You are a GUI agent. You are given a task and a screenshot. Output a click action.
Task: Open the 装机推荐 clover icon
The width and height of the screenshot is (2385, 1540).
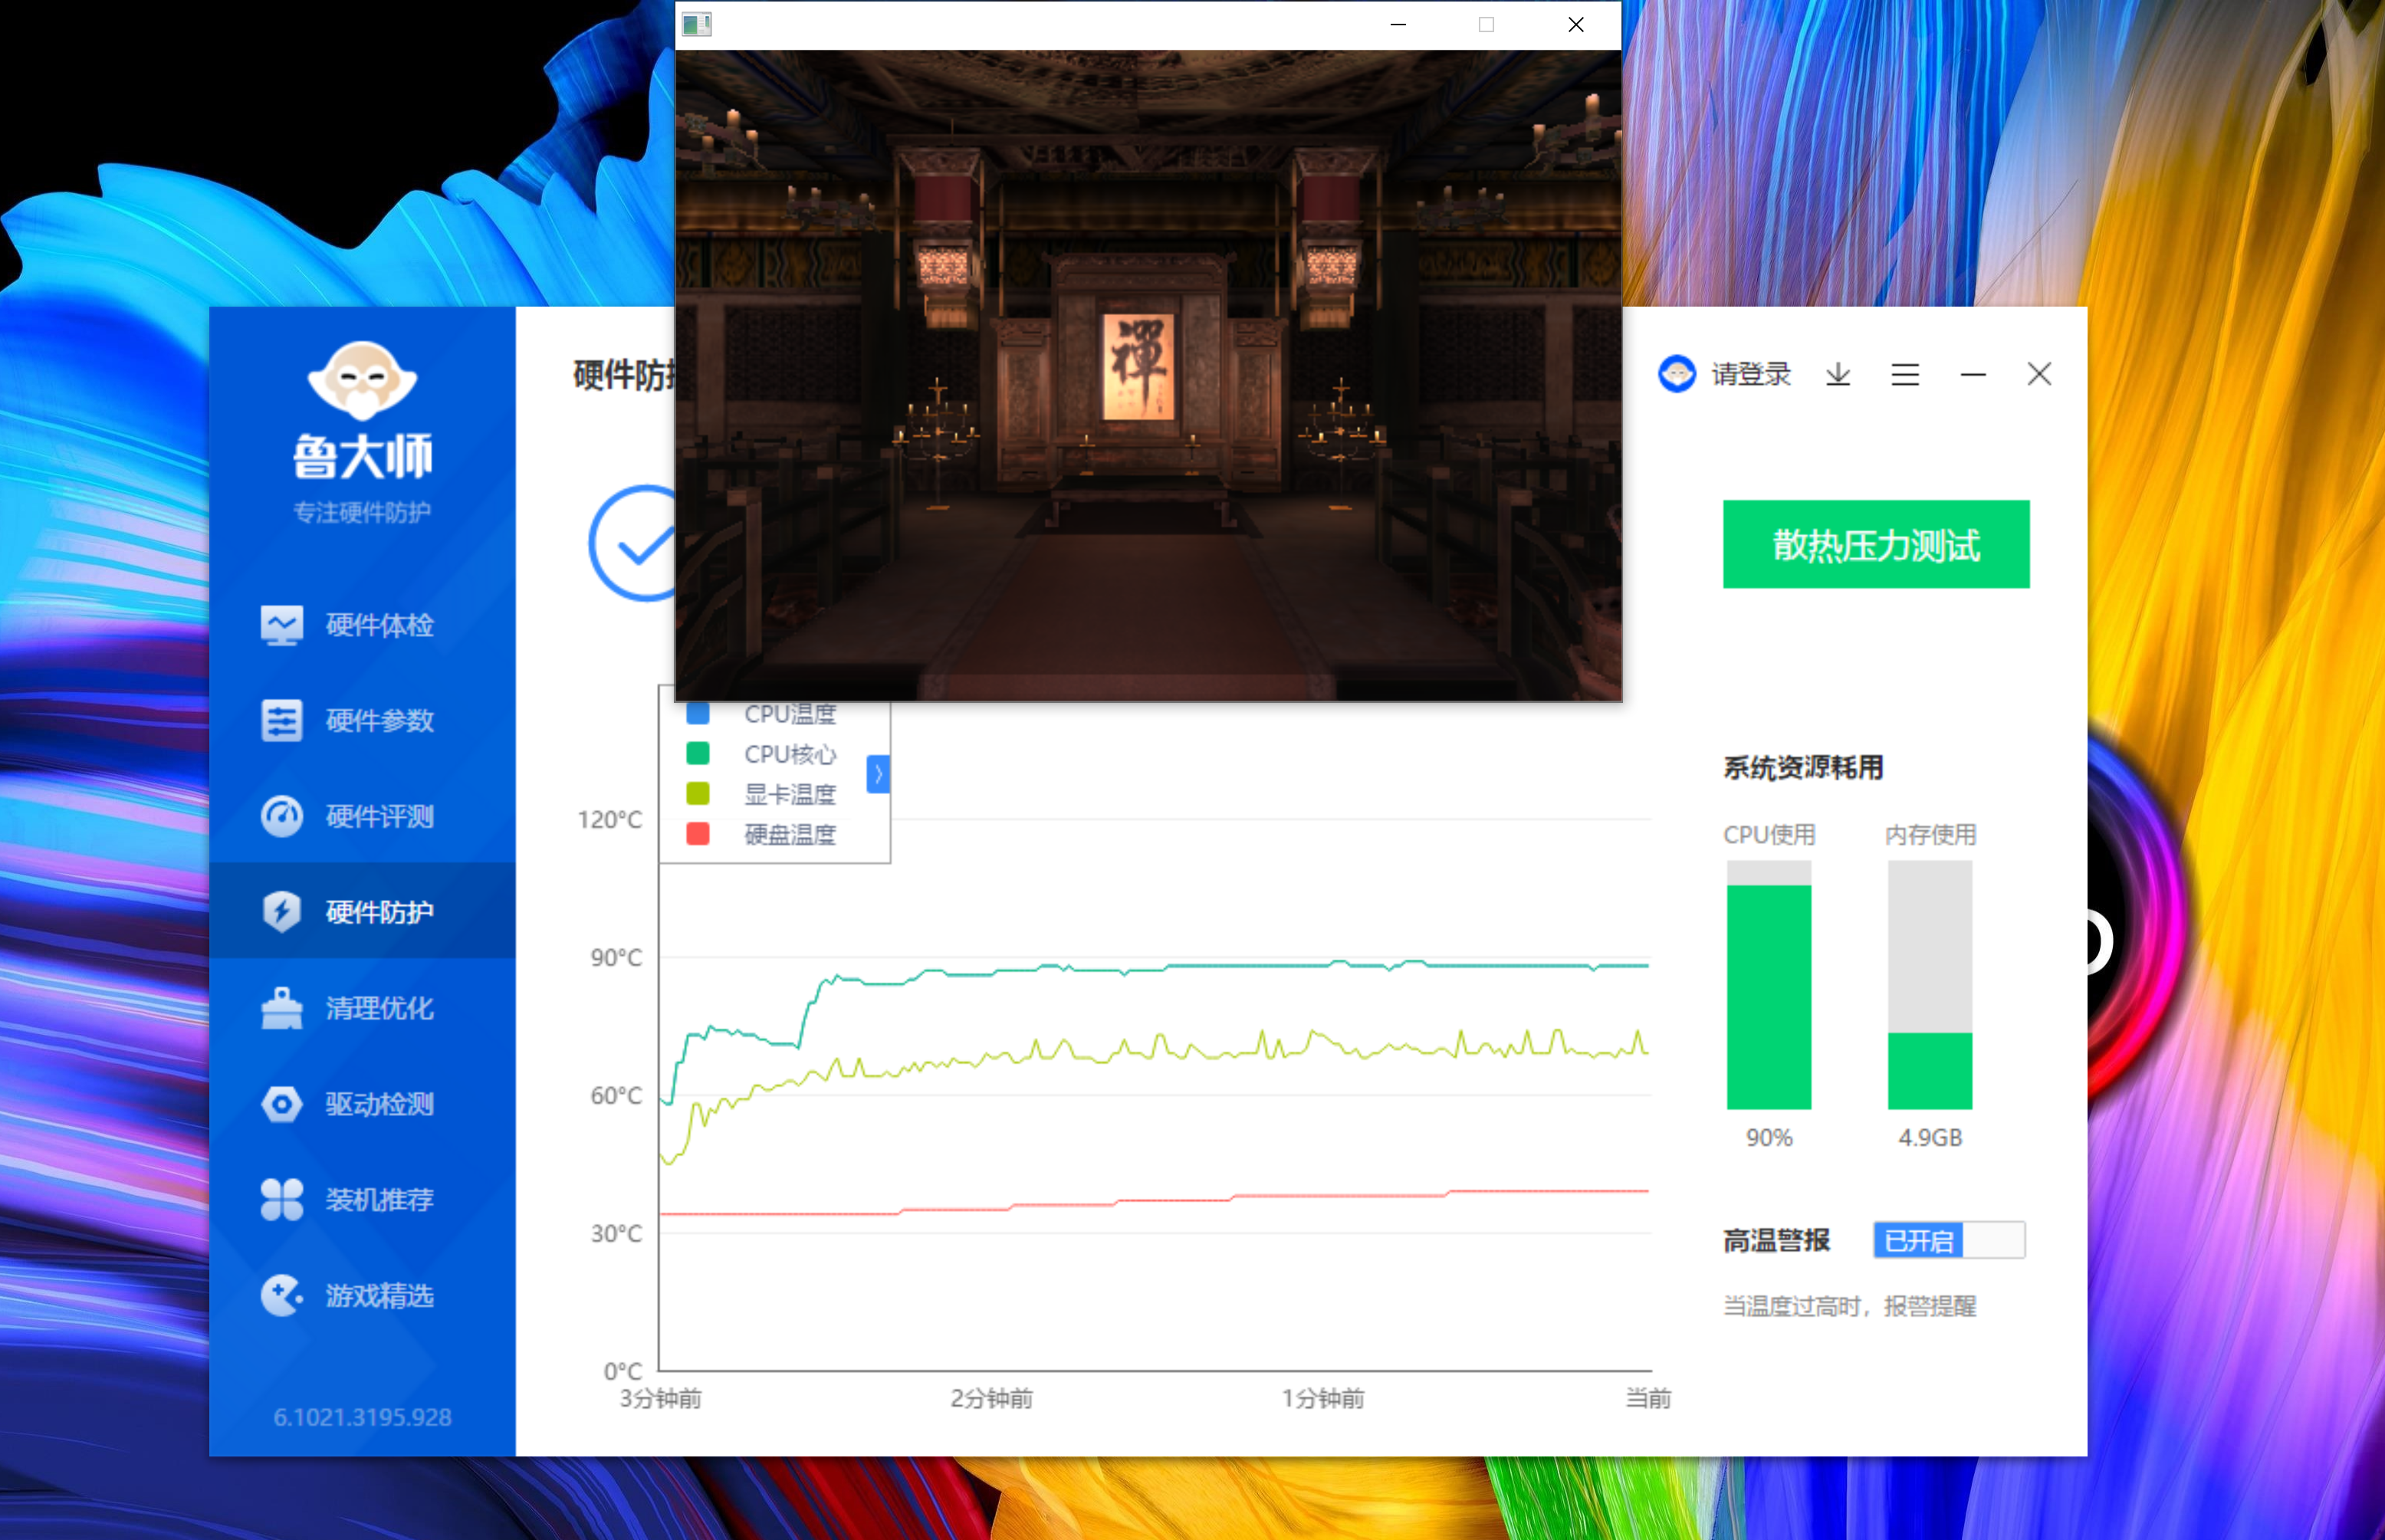282,1199
